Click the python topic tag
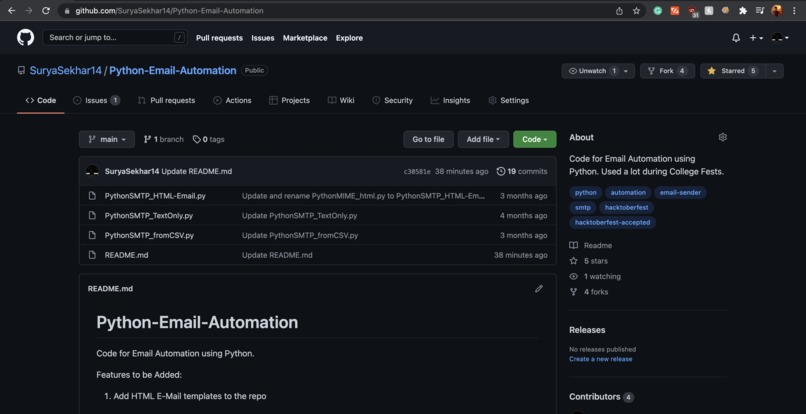 pos(585,192)
